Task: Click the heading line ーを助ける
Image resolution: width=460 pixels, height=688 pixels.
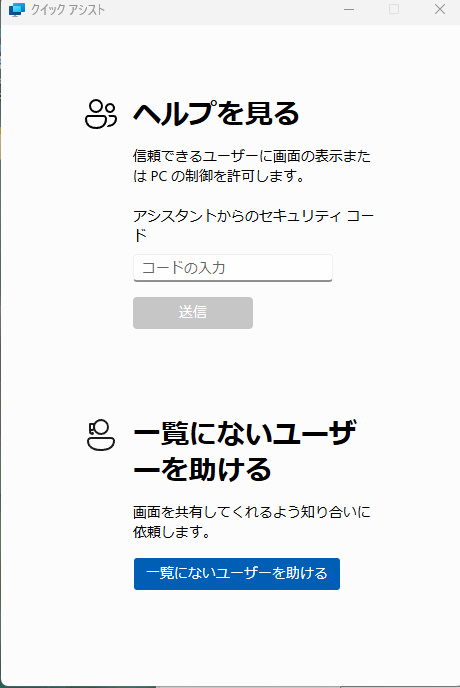Action: click(x=202, y=469)
